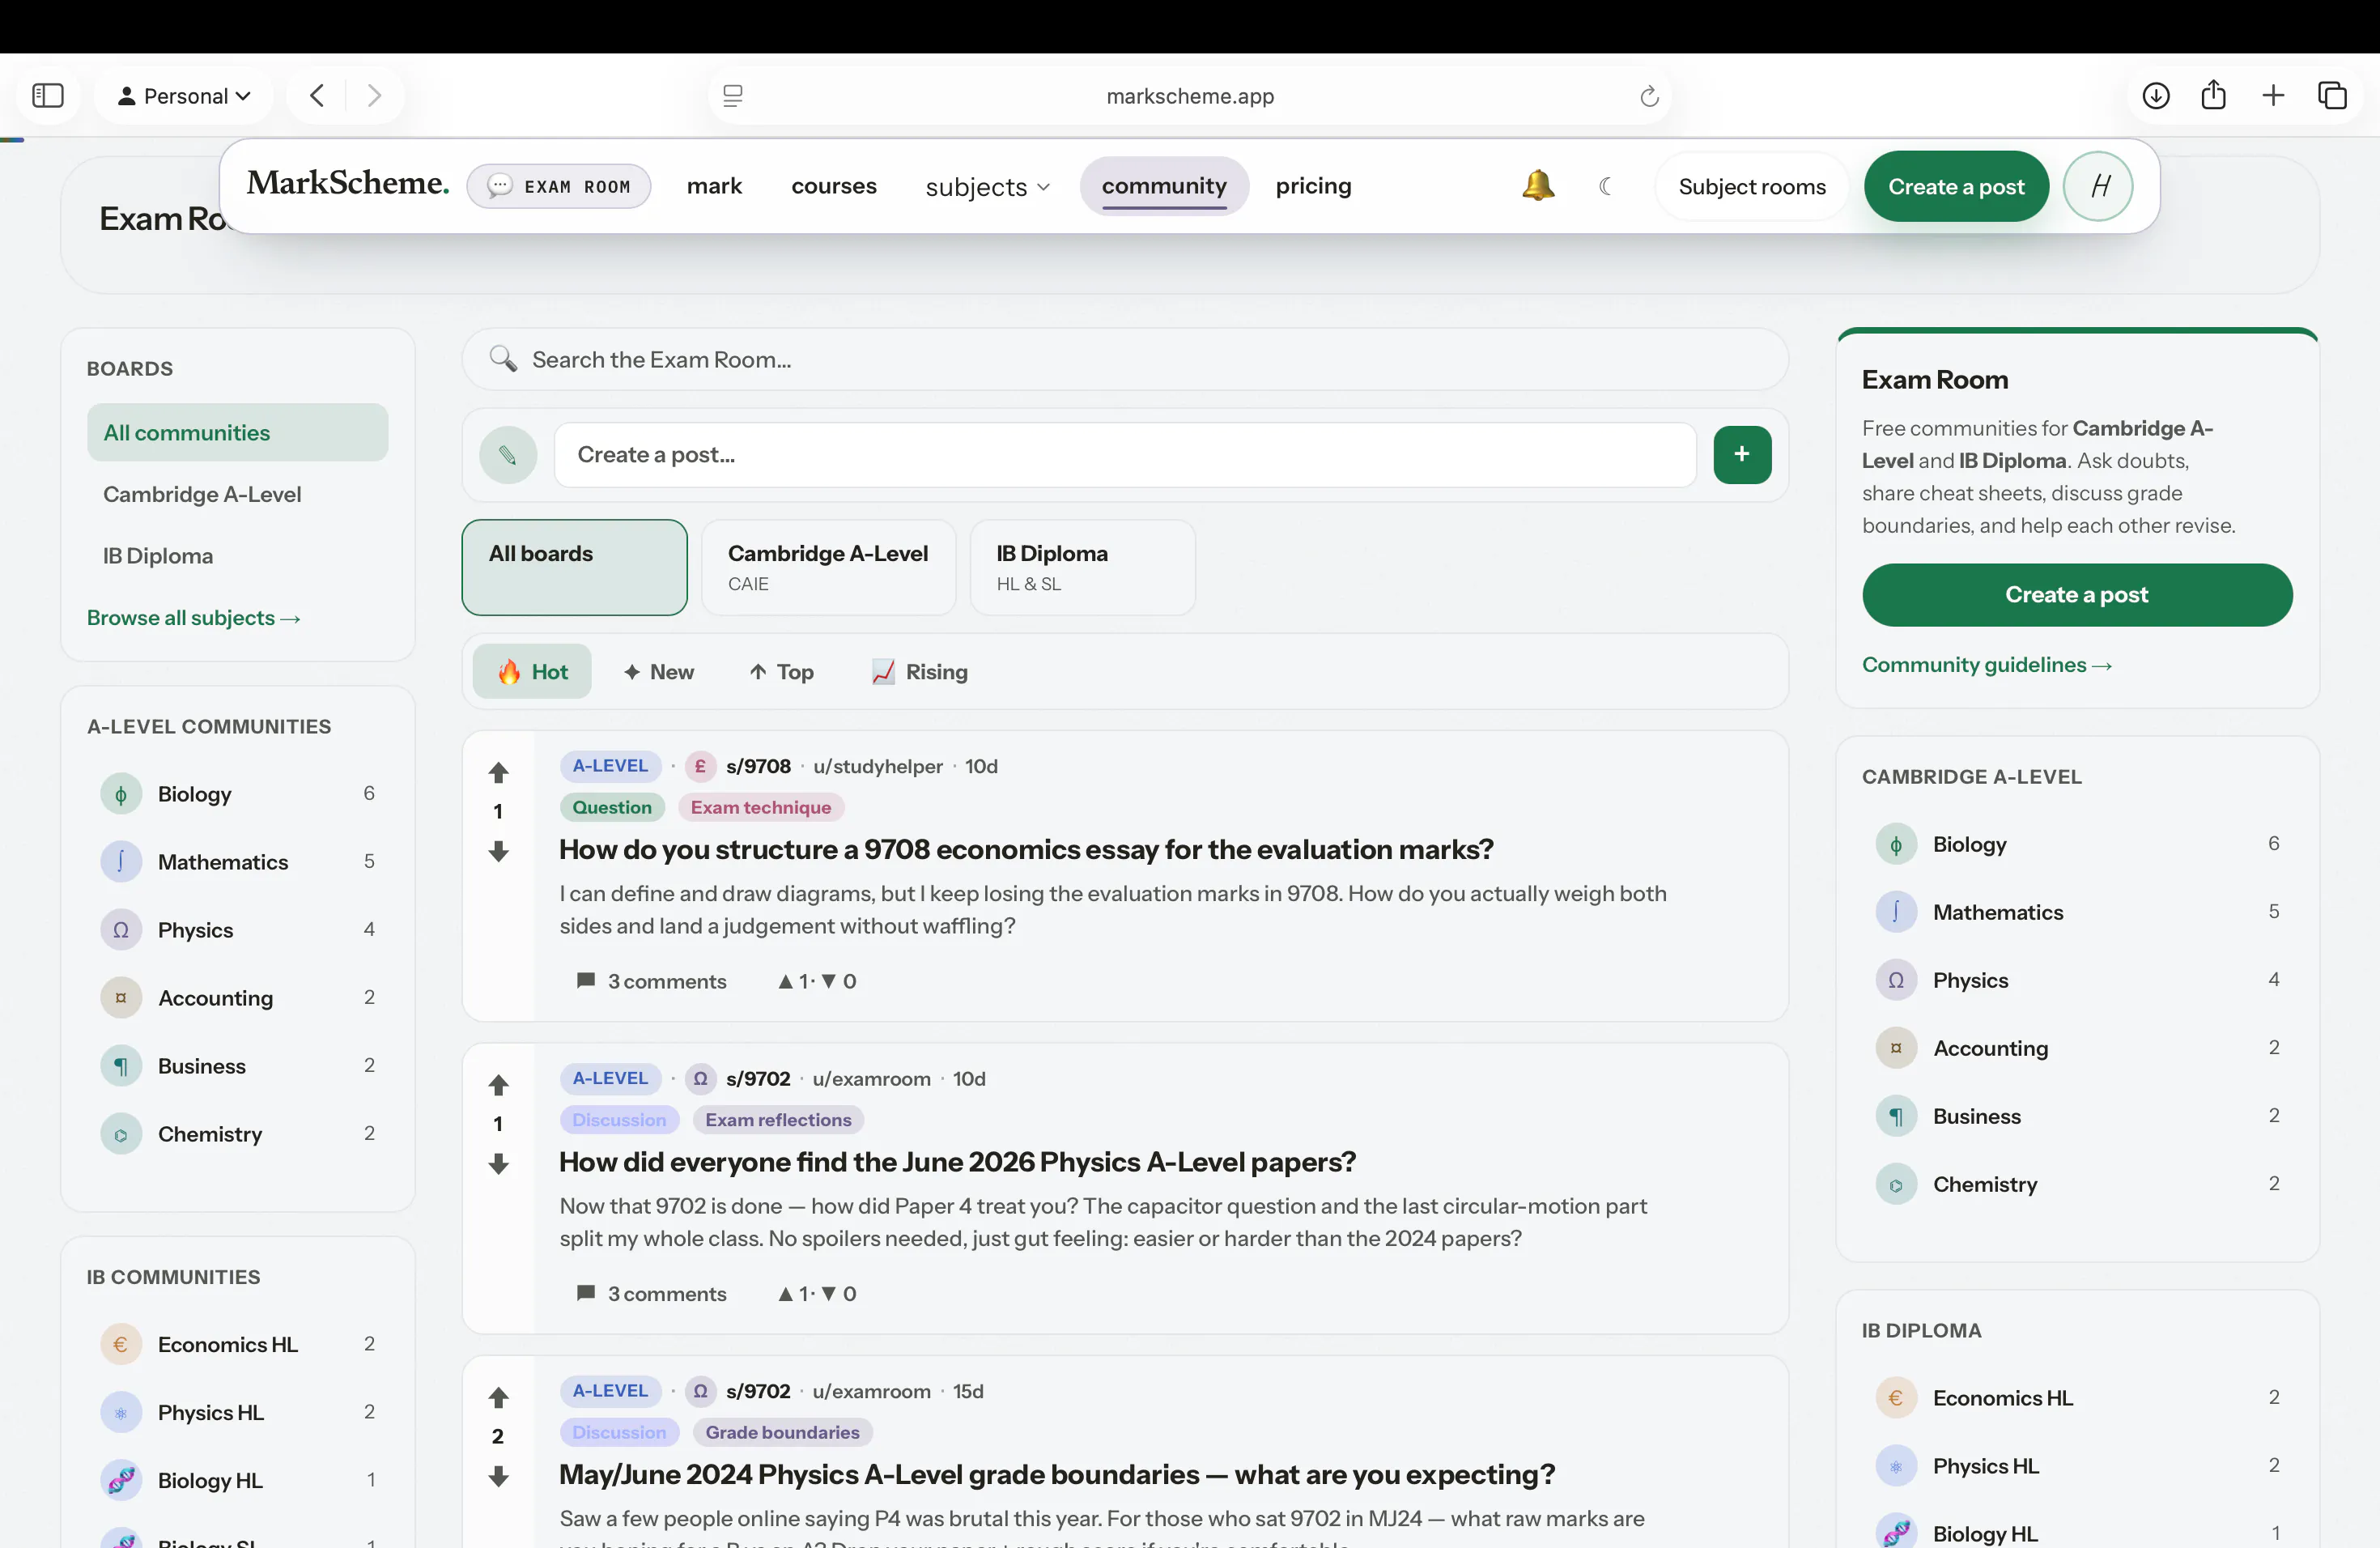
Task: Click the search magnifier icon
Action: 503,359
